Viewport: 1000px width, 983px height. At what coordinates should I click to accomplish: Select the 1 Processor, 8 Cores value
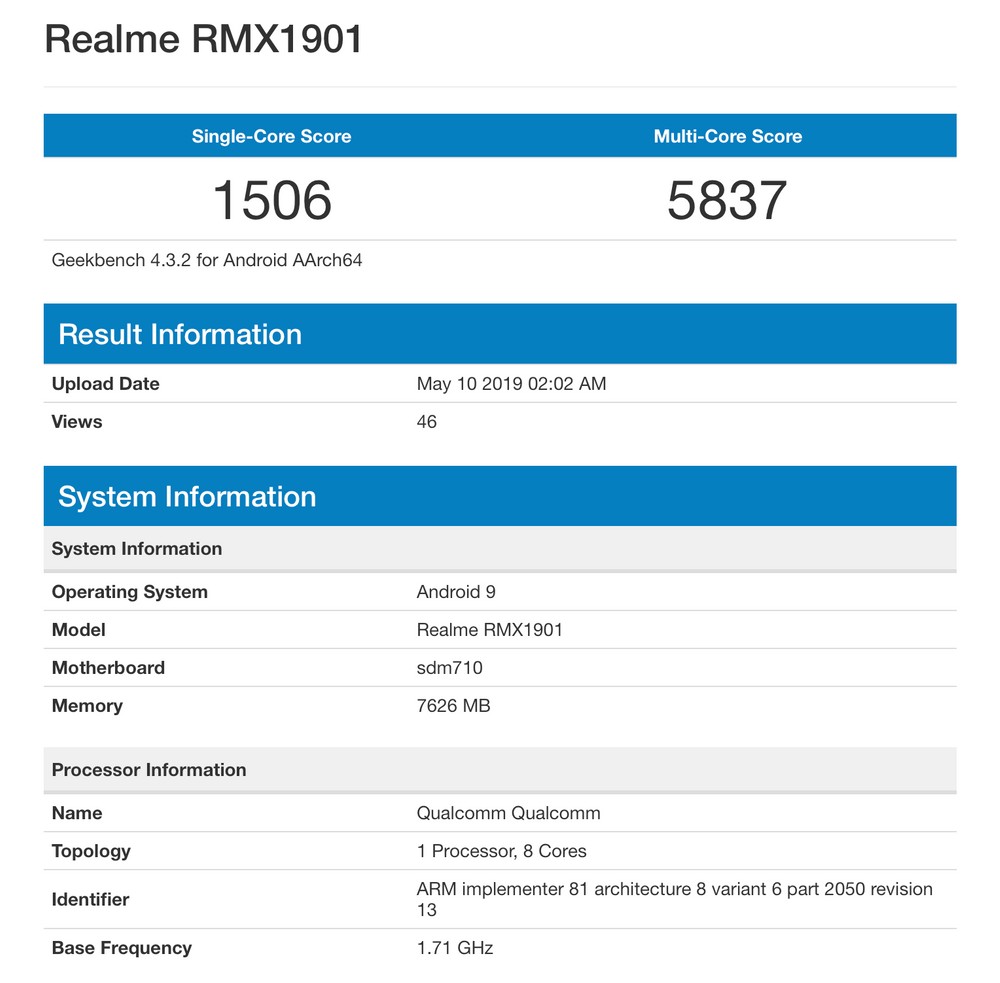(x=501, y=852)
